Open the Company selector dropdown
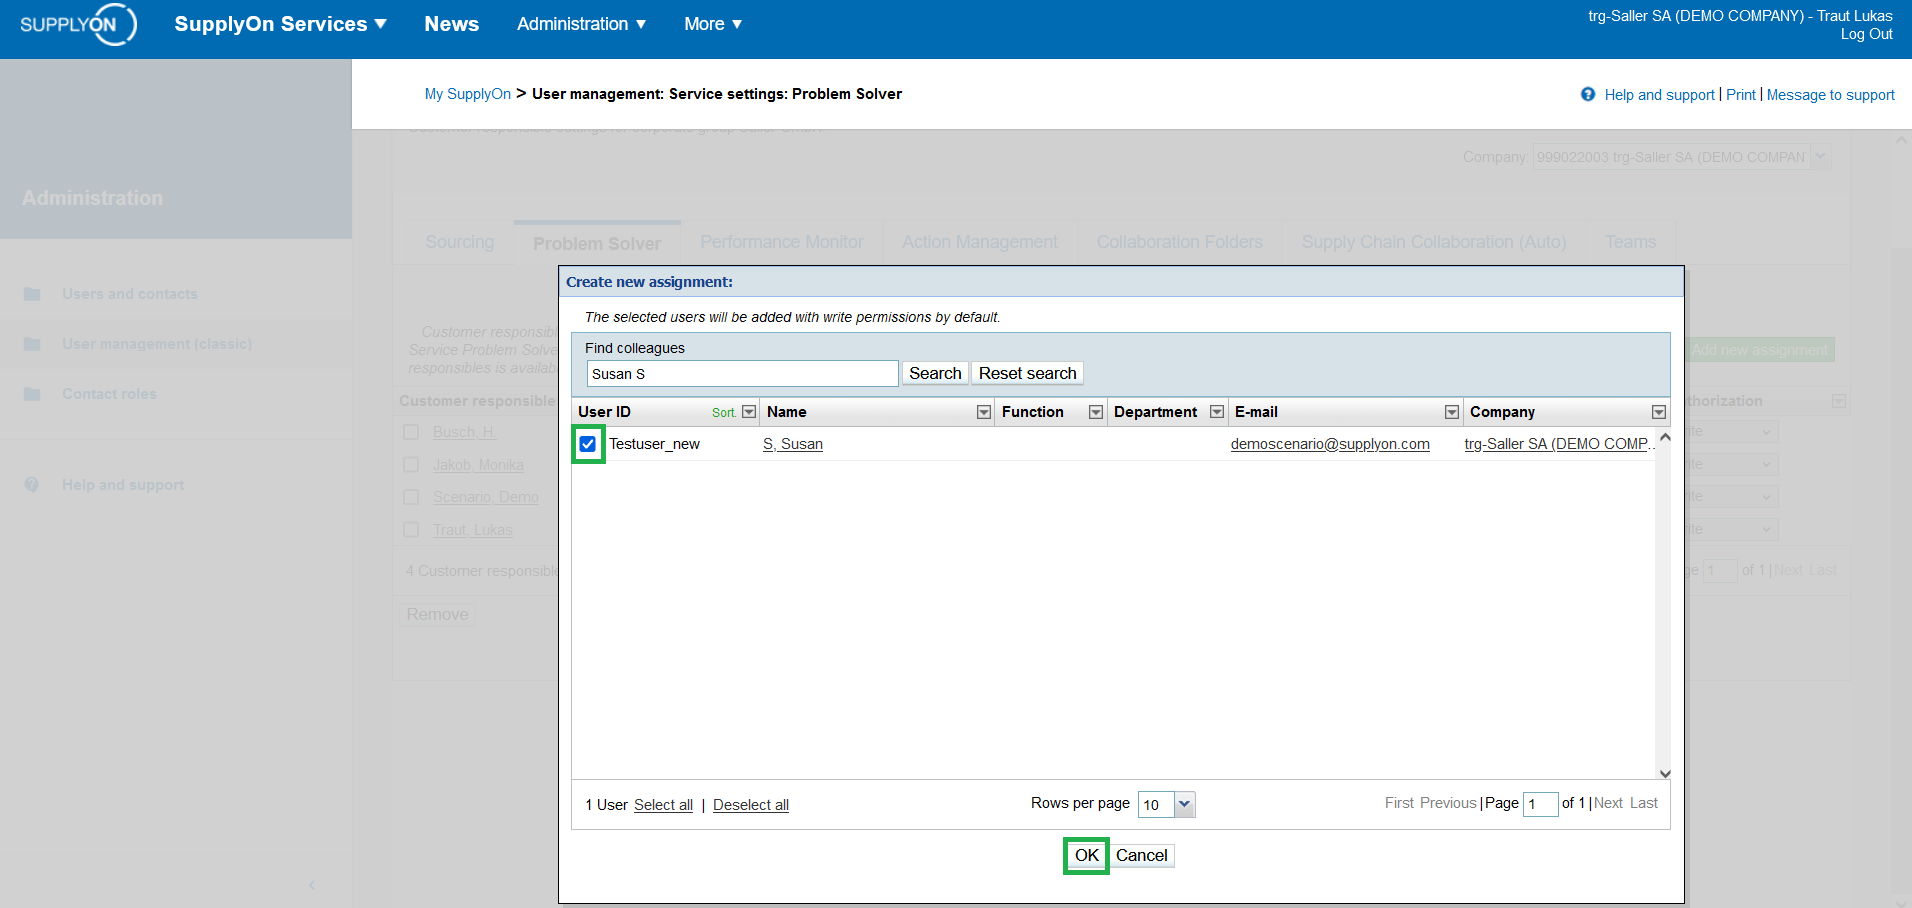Viewport: 1912px width, 908px height. click(1821, 157)
